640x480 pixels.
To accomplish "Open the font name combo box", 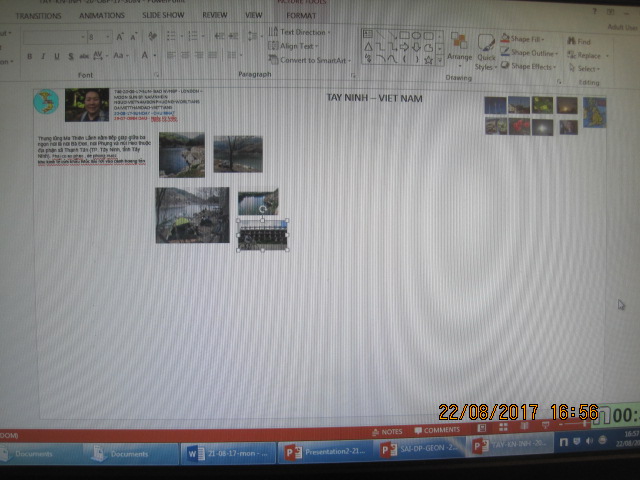I will [x=55, y=37].
